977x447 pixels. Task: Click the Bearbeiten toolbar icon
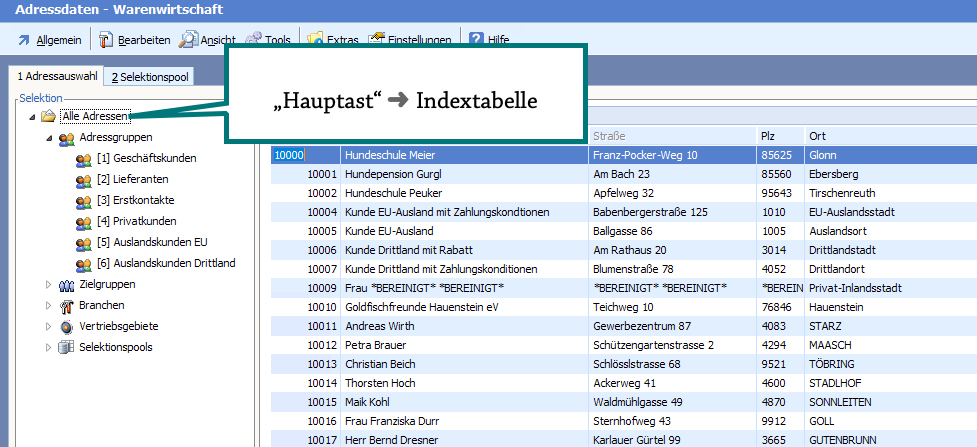pos(106,40)
